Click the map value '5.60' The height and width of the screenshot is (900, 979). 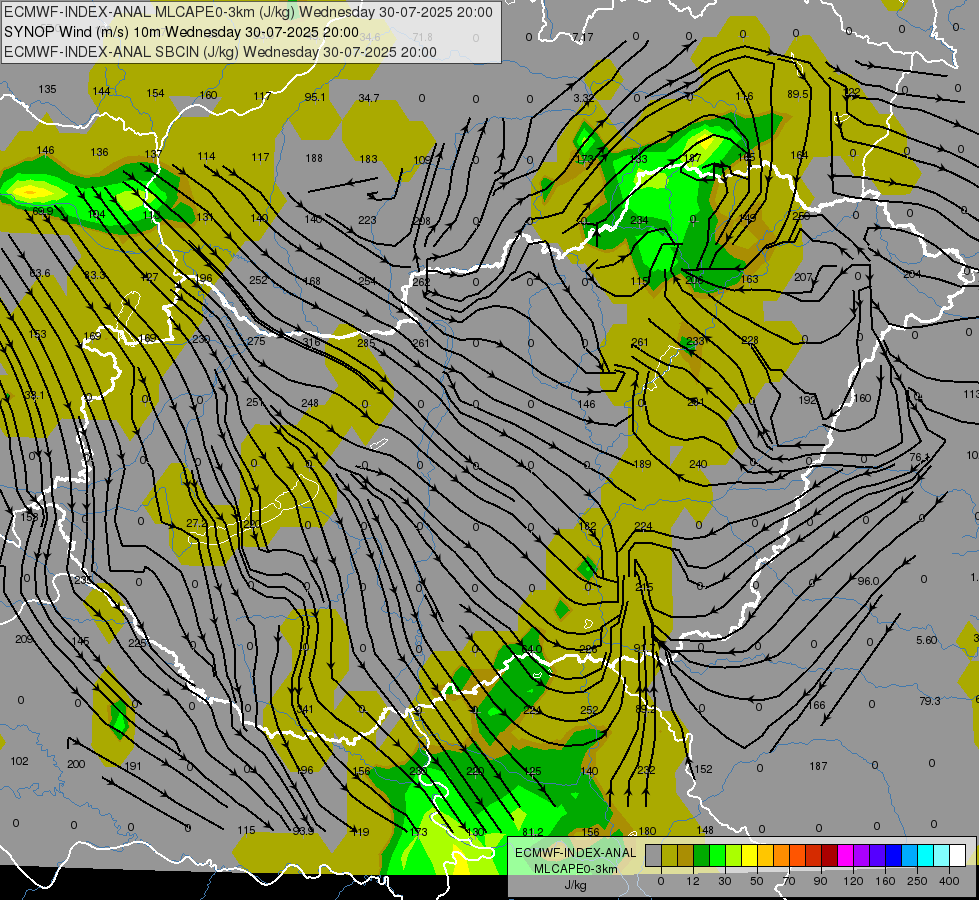927,640
